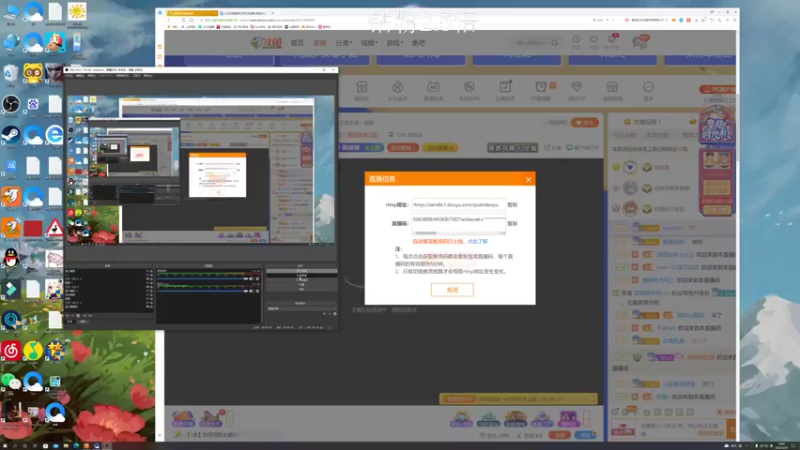Copy the rtmp address with 复制
This screenshot has height=450, width=800.
[x=512, y=205]
